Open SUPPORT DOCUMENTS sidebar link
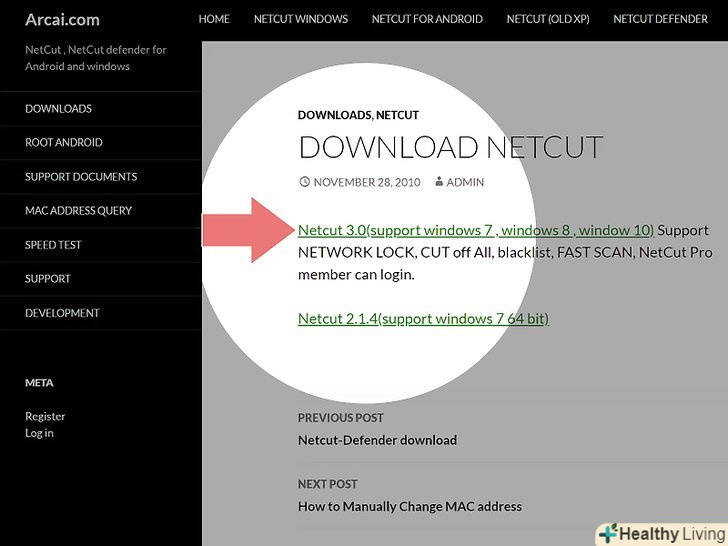The image size is (728, 546). 81,177
